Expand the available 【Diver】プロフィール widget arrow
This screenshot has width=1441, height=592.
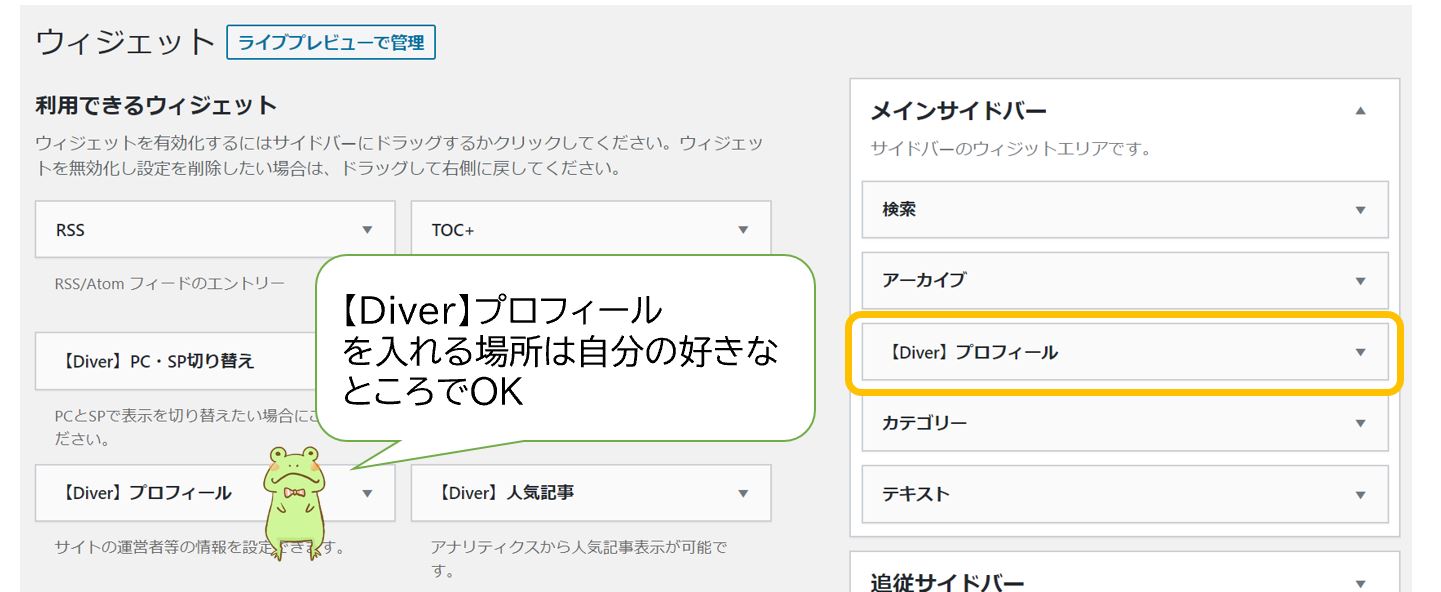[367, 493]
